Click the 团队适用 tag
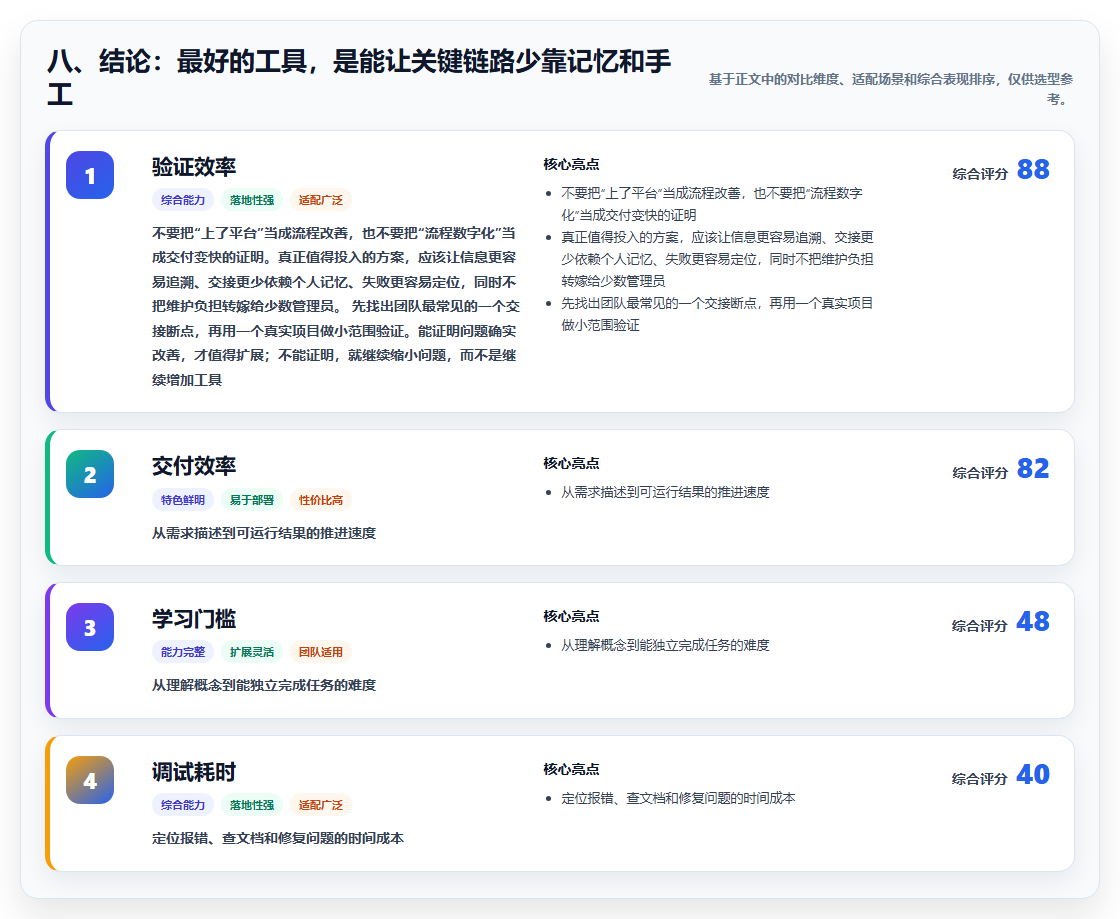Screen dimensions: 1120x919 [321, 652]
